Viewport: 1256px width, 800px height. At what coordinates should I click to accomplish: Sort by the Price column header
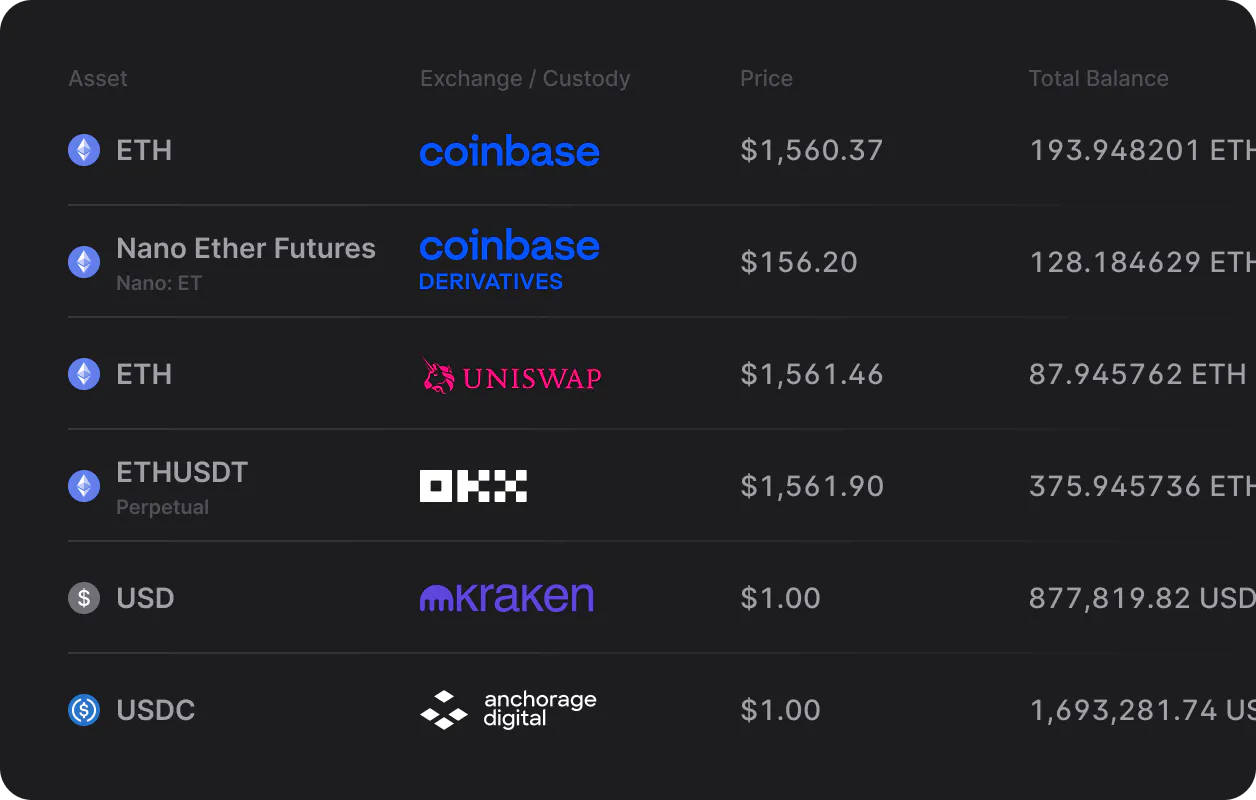coord(766,79)
